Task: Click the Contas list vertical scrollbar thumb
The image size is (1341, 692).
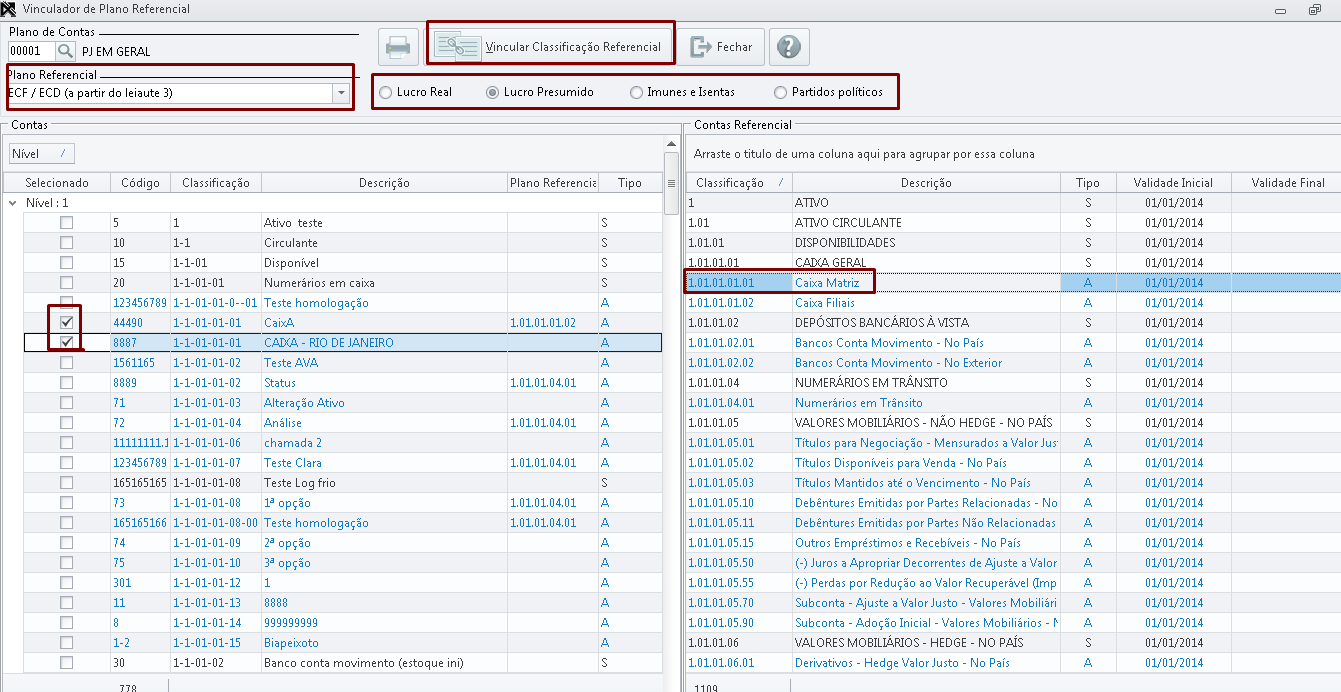Action: point(671,183)
